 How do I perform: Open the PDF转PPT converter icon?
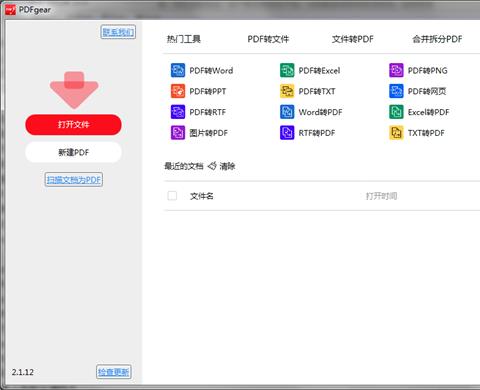pos(178,91)
